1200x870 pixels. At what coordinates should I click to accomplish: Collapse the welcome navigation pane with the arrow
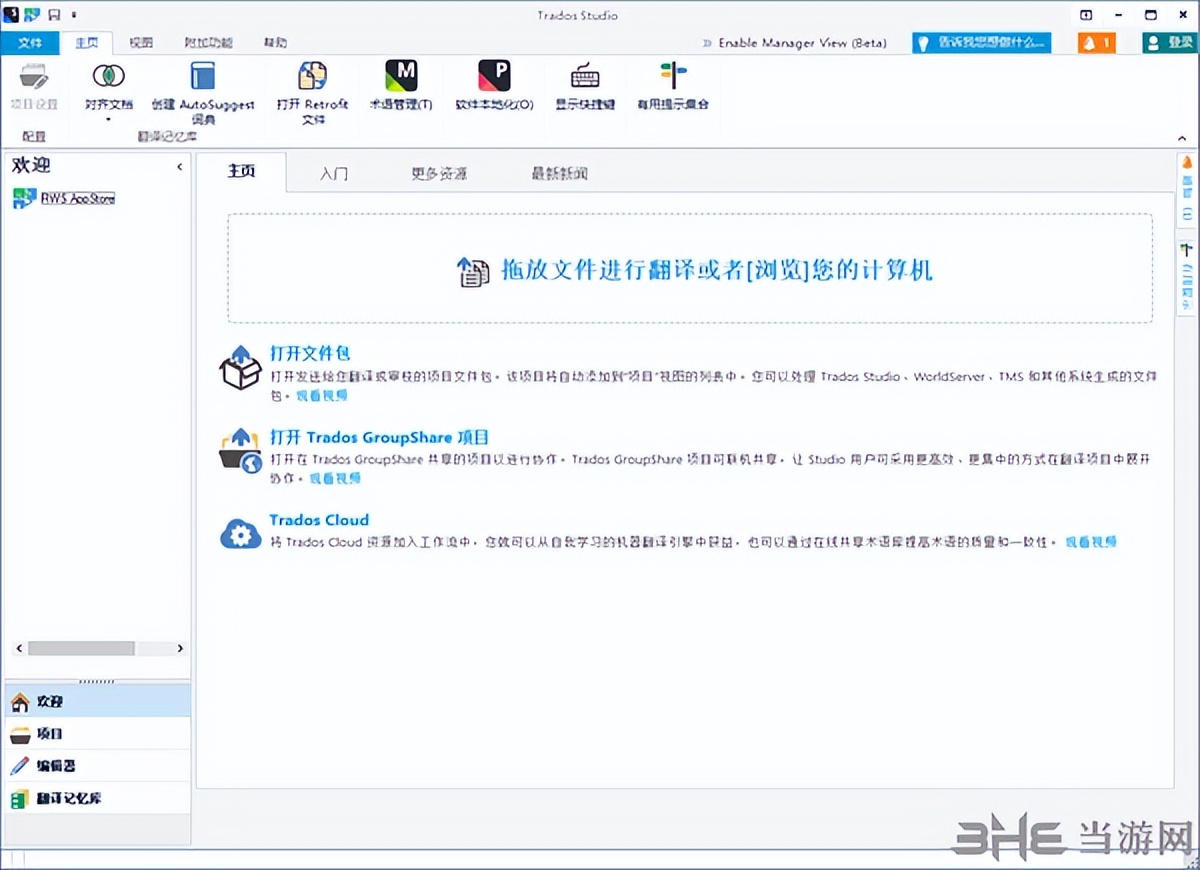pyautogui.click(x=180, y=167)
